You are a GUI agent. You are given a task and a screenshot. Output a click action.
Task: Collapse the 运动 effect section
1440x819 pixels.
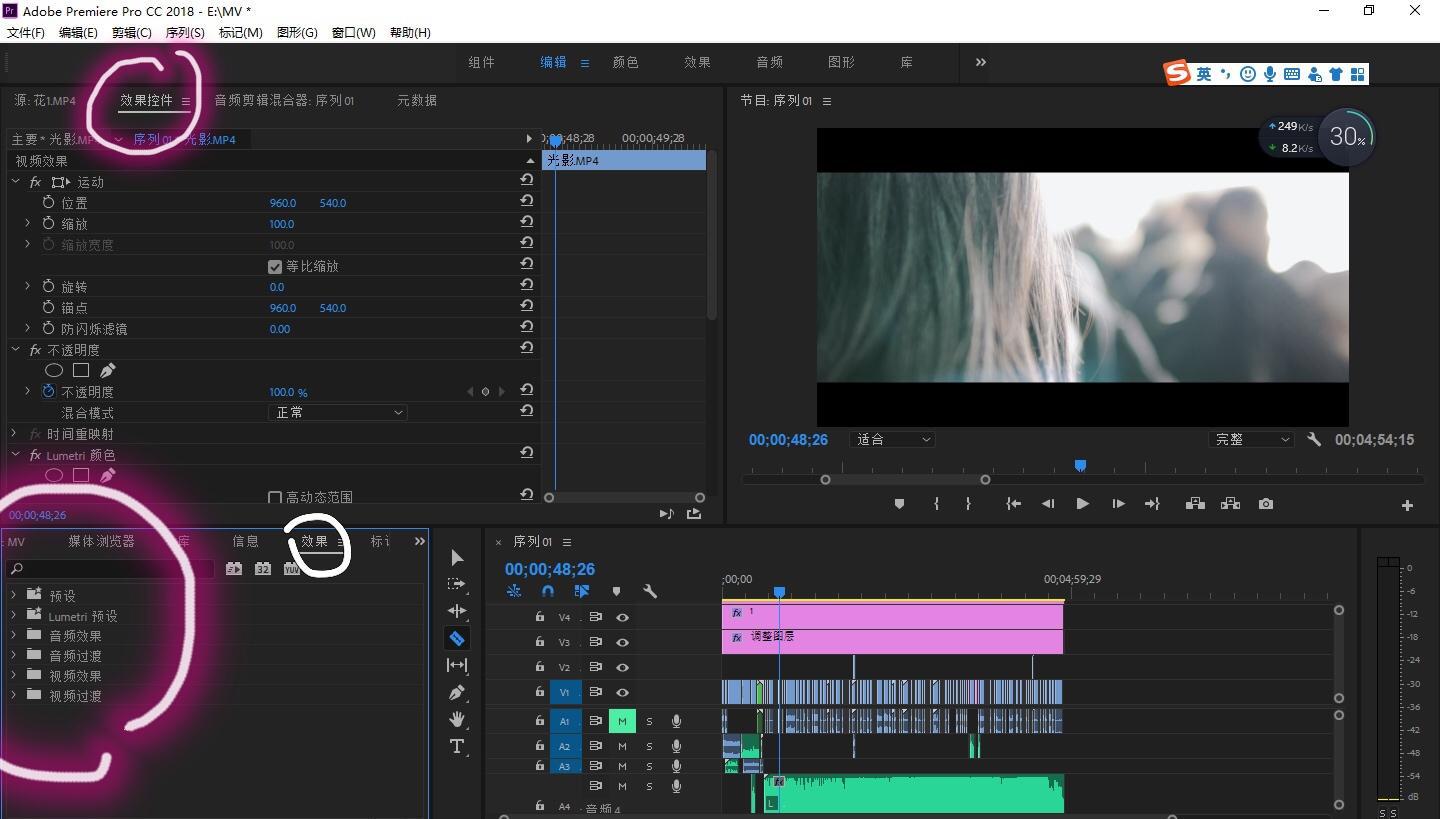click(15, 182)
